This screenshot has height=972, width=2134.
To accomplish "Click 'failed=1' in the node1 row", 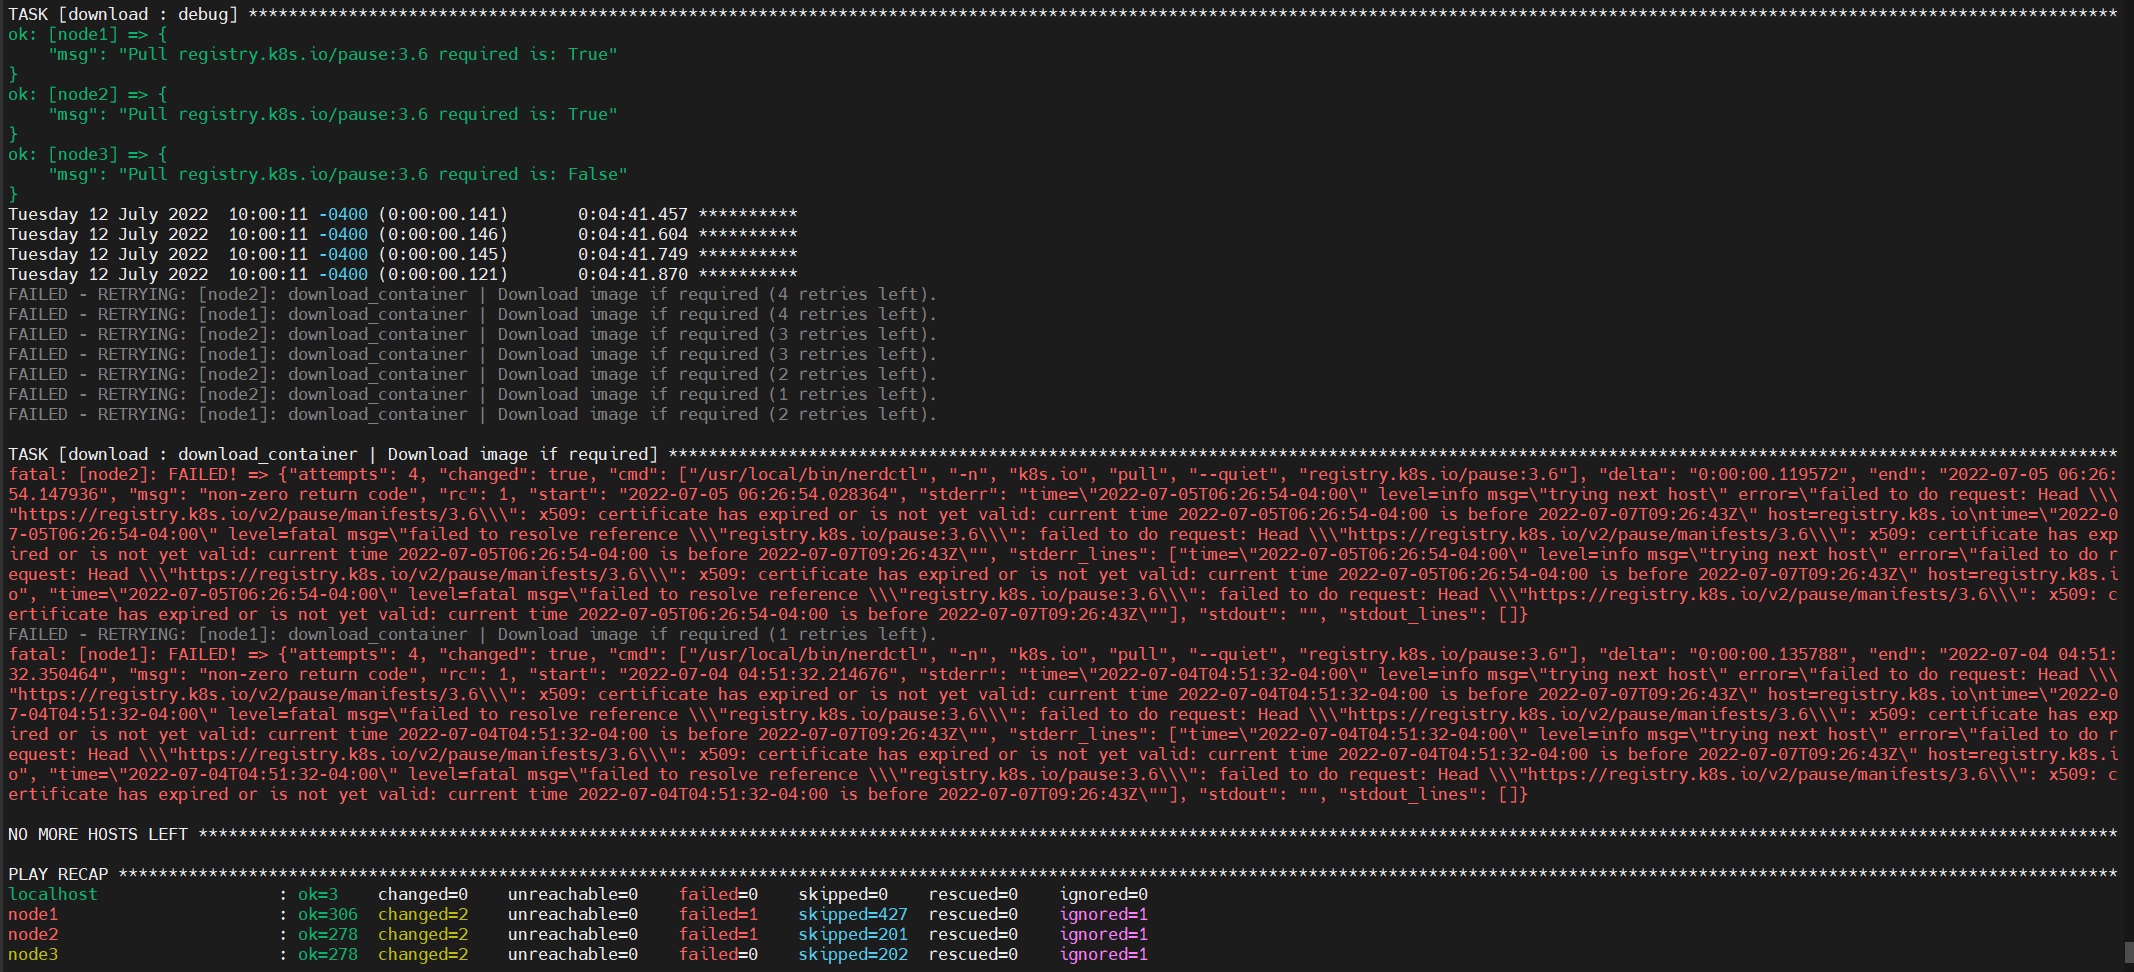I will tap(718, 914).
